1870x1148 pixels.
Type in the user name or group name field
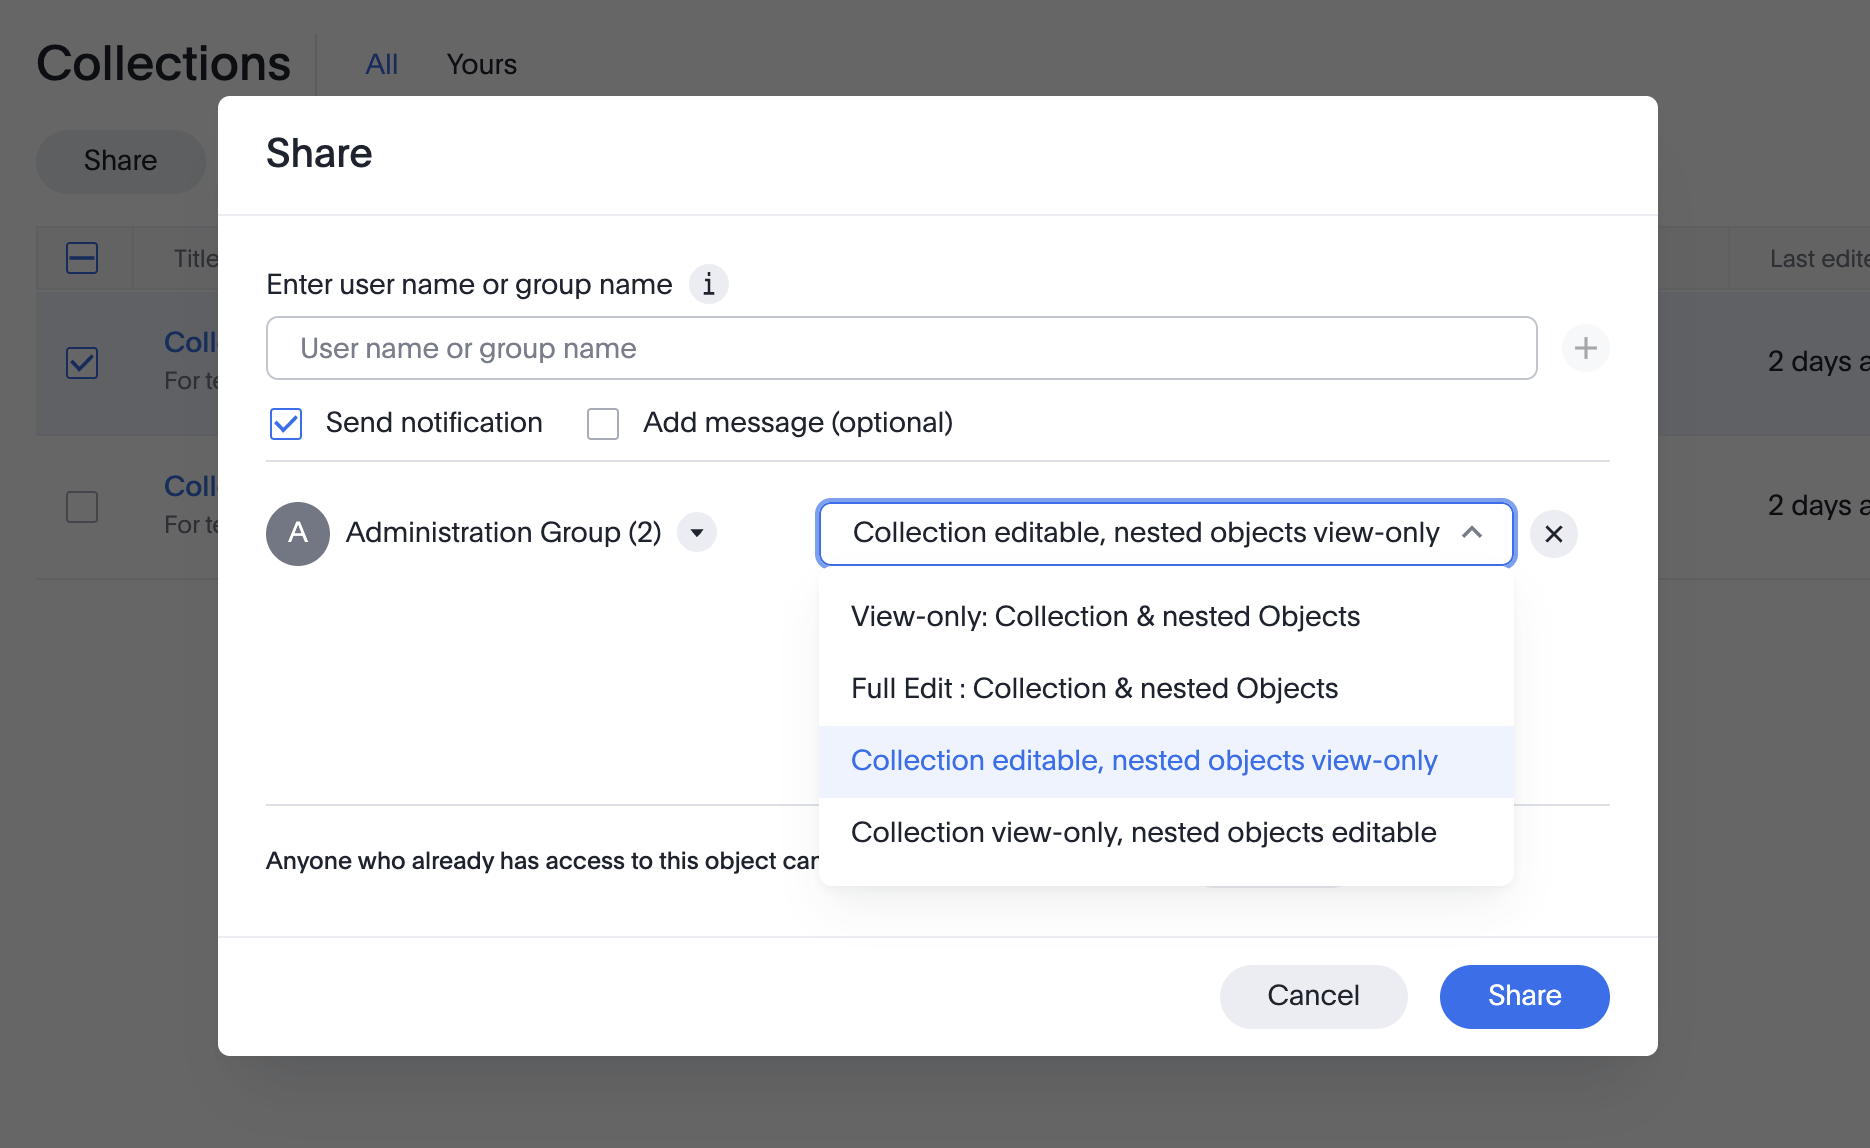900,348
